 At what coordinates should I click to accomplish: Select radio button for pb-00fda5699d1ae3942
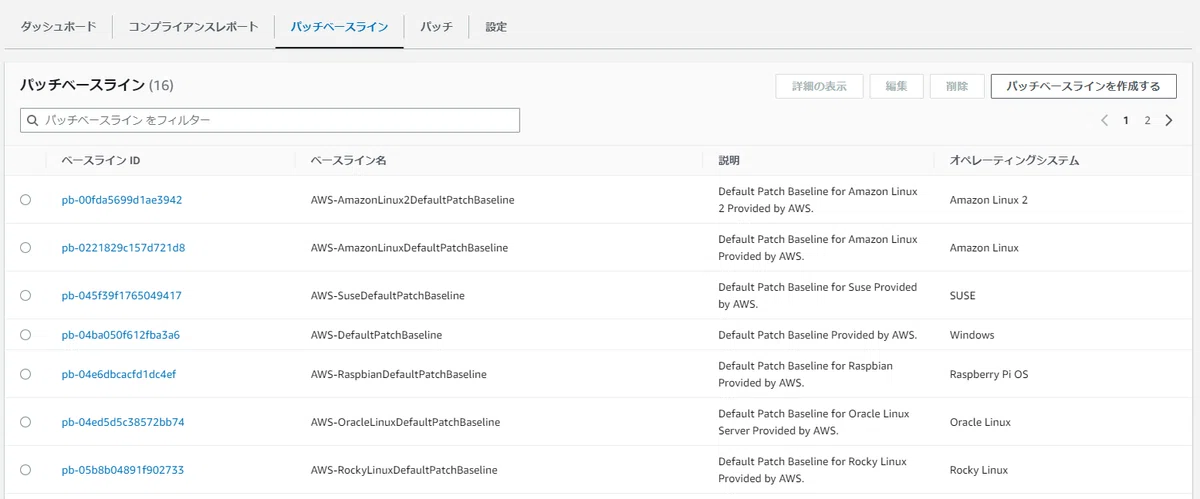pos(25,200)
